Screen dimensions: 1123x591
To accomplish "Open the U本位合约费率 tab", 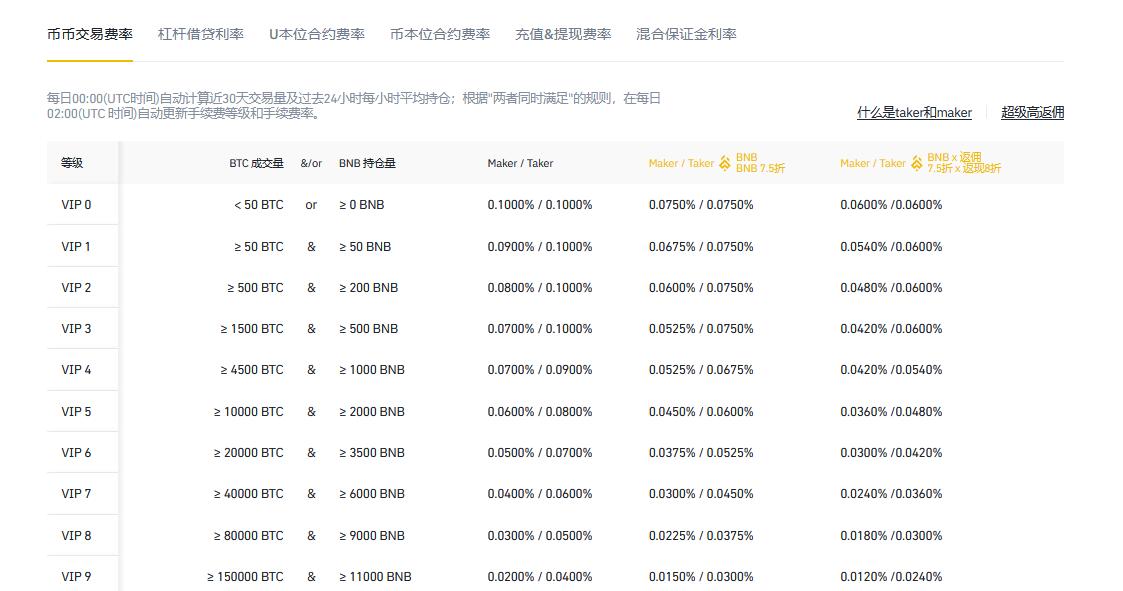I will 317,34.
